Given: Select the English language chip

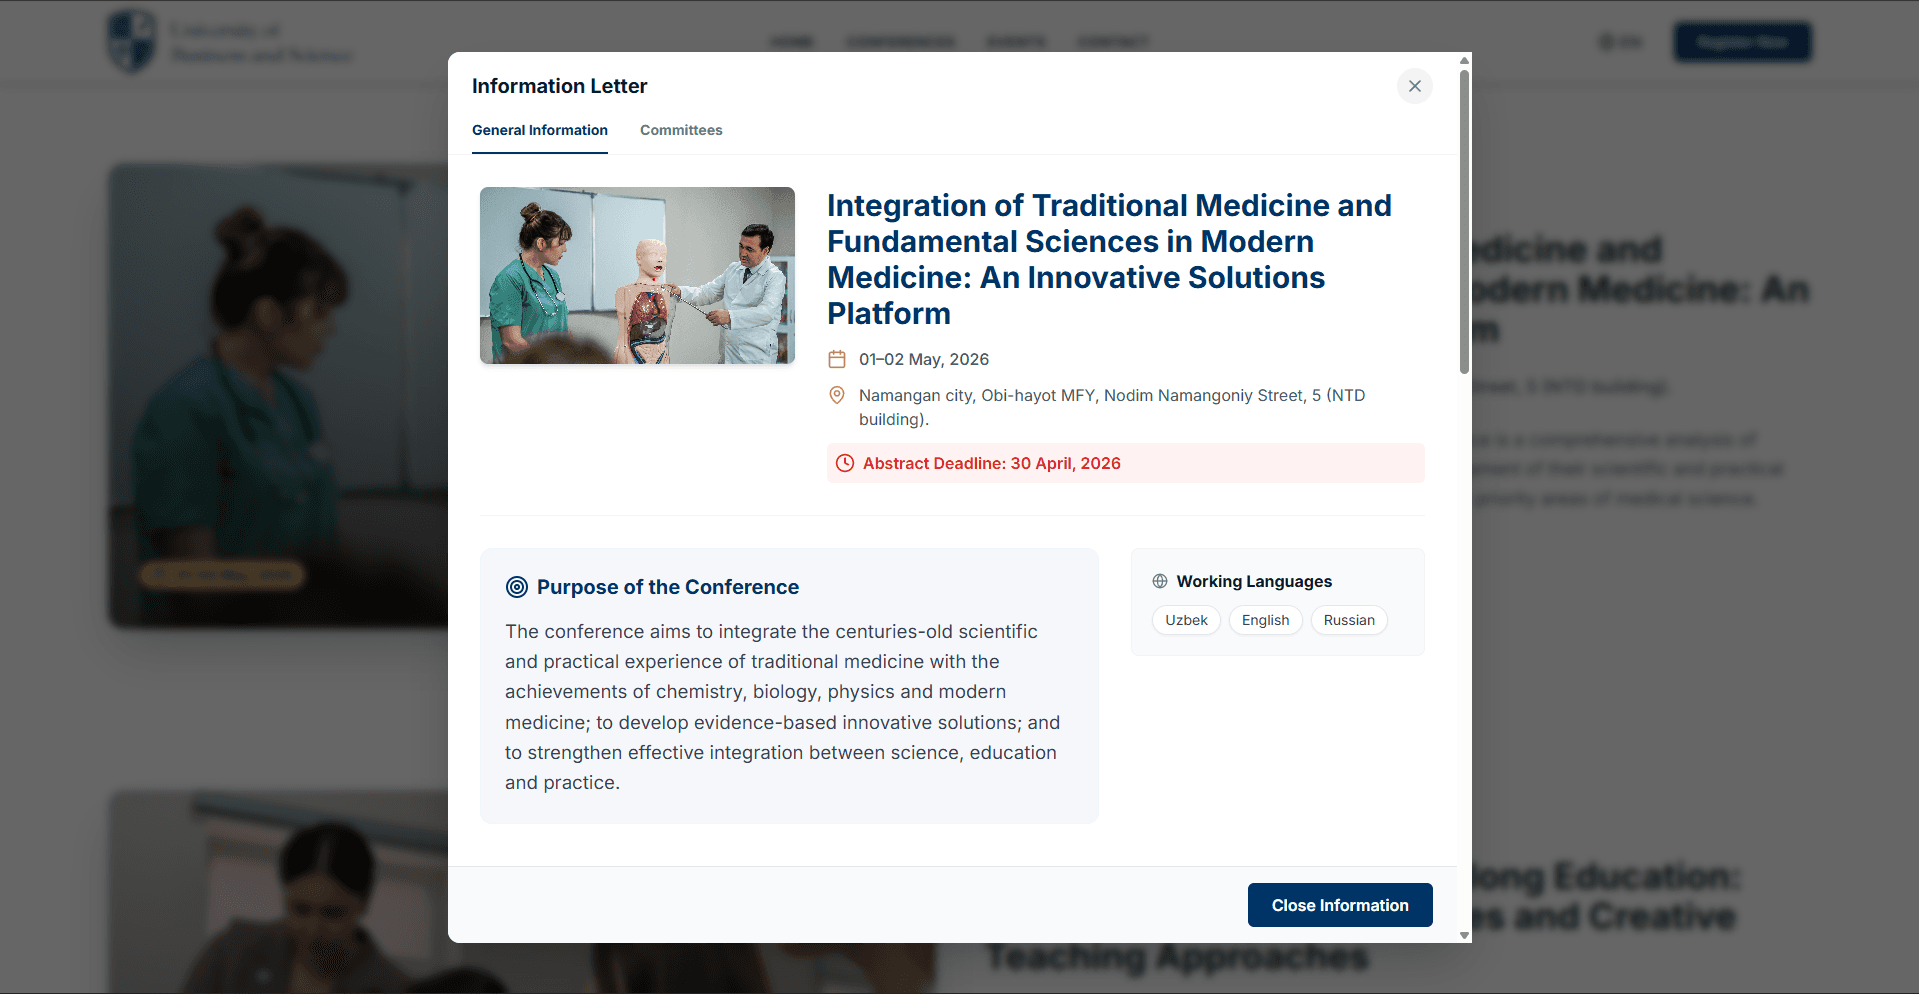Looking at the screenshot, I should pyautogui.click(x=1265, y=620).
